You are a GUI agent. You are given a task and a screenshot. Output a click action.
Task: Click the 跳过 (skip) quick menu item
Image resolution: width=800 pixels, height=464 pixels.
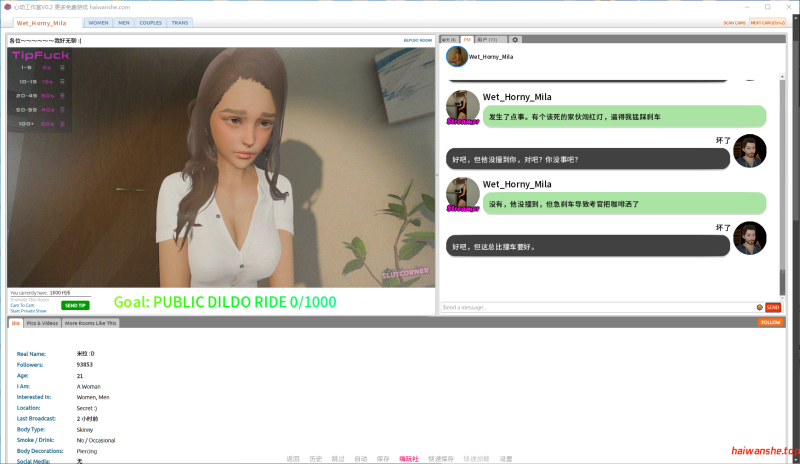pos(338,459)
